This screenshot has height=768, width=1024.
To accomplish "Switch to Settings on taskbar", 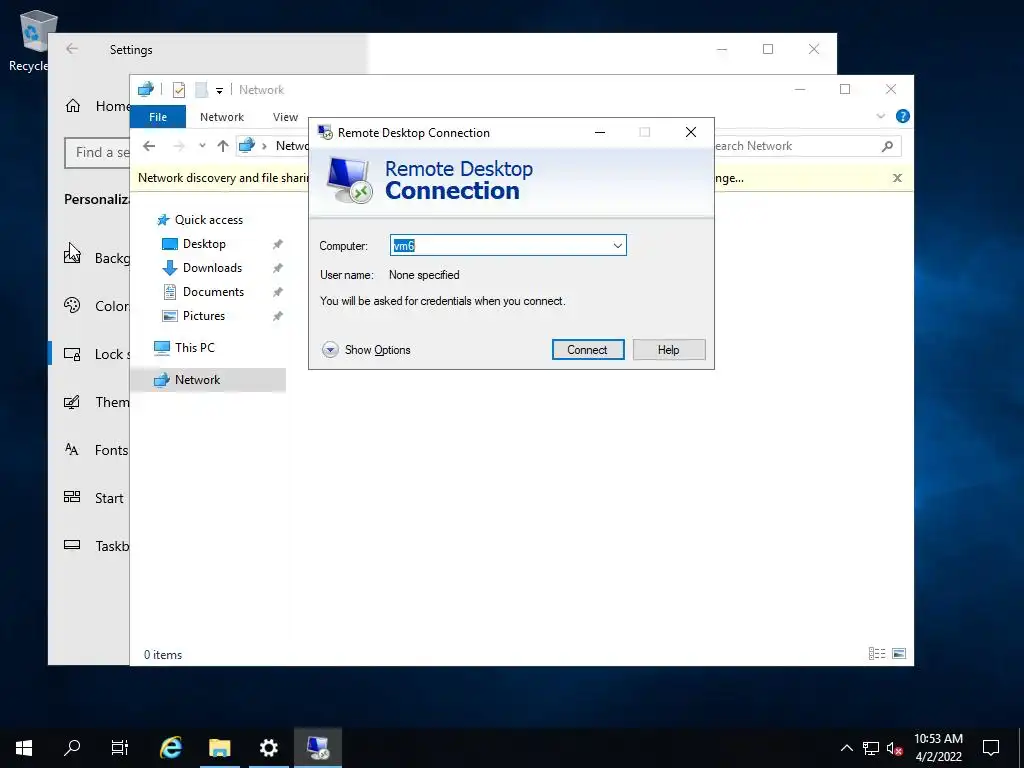I will click(x=268, y=748).
